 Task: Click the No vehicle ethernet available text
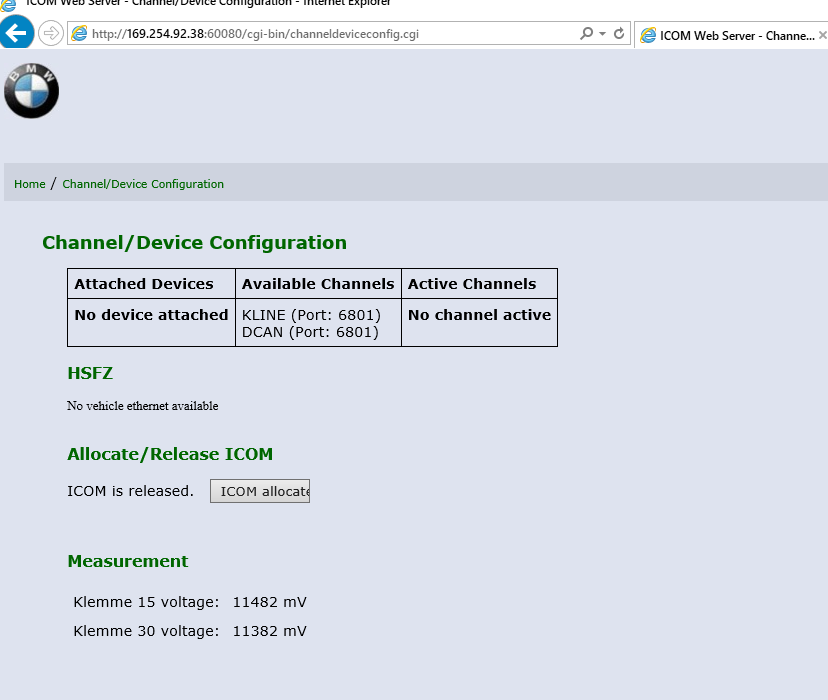[x=143, y=405]
